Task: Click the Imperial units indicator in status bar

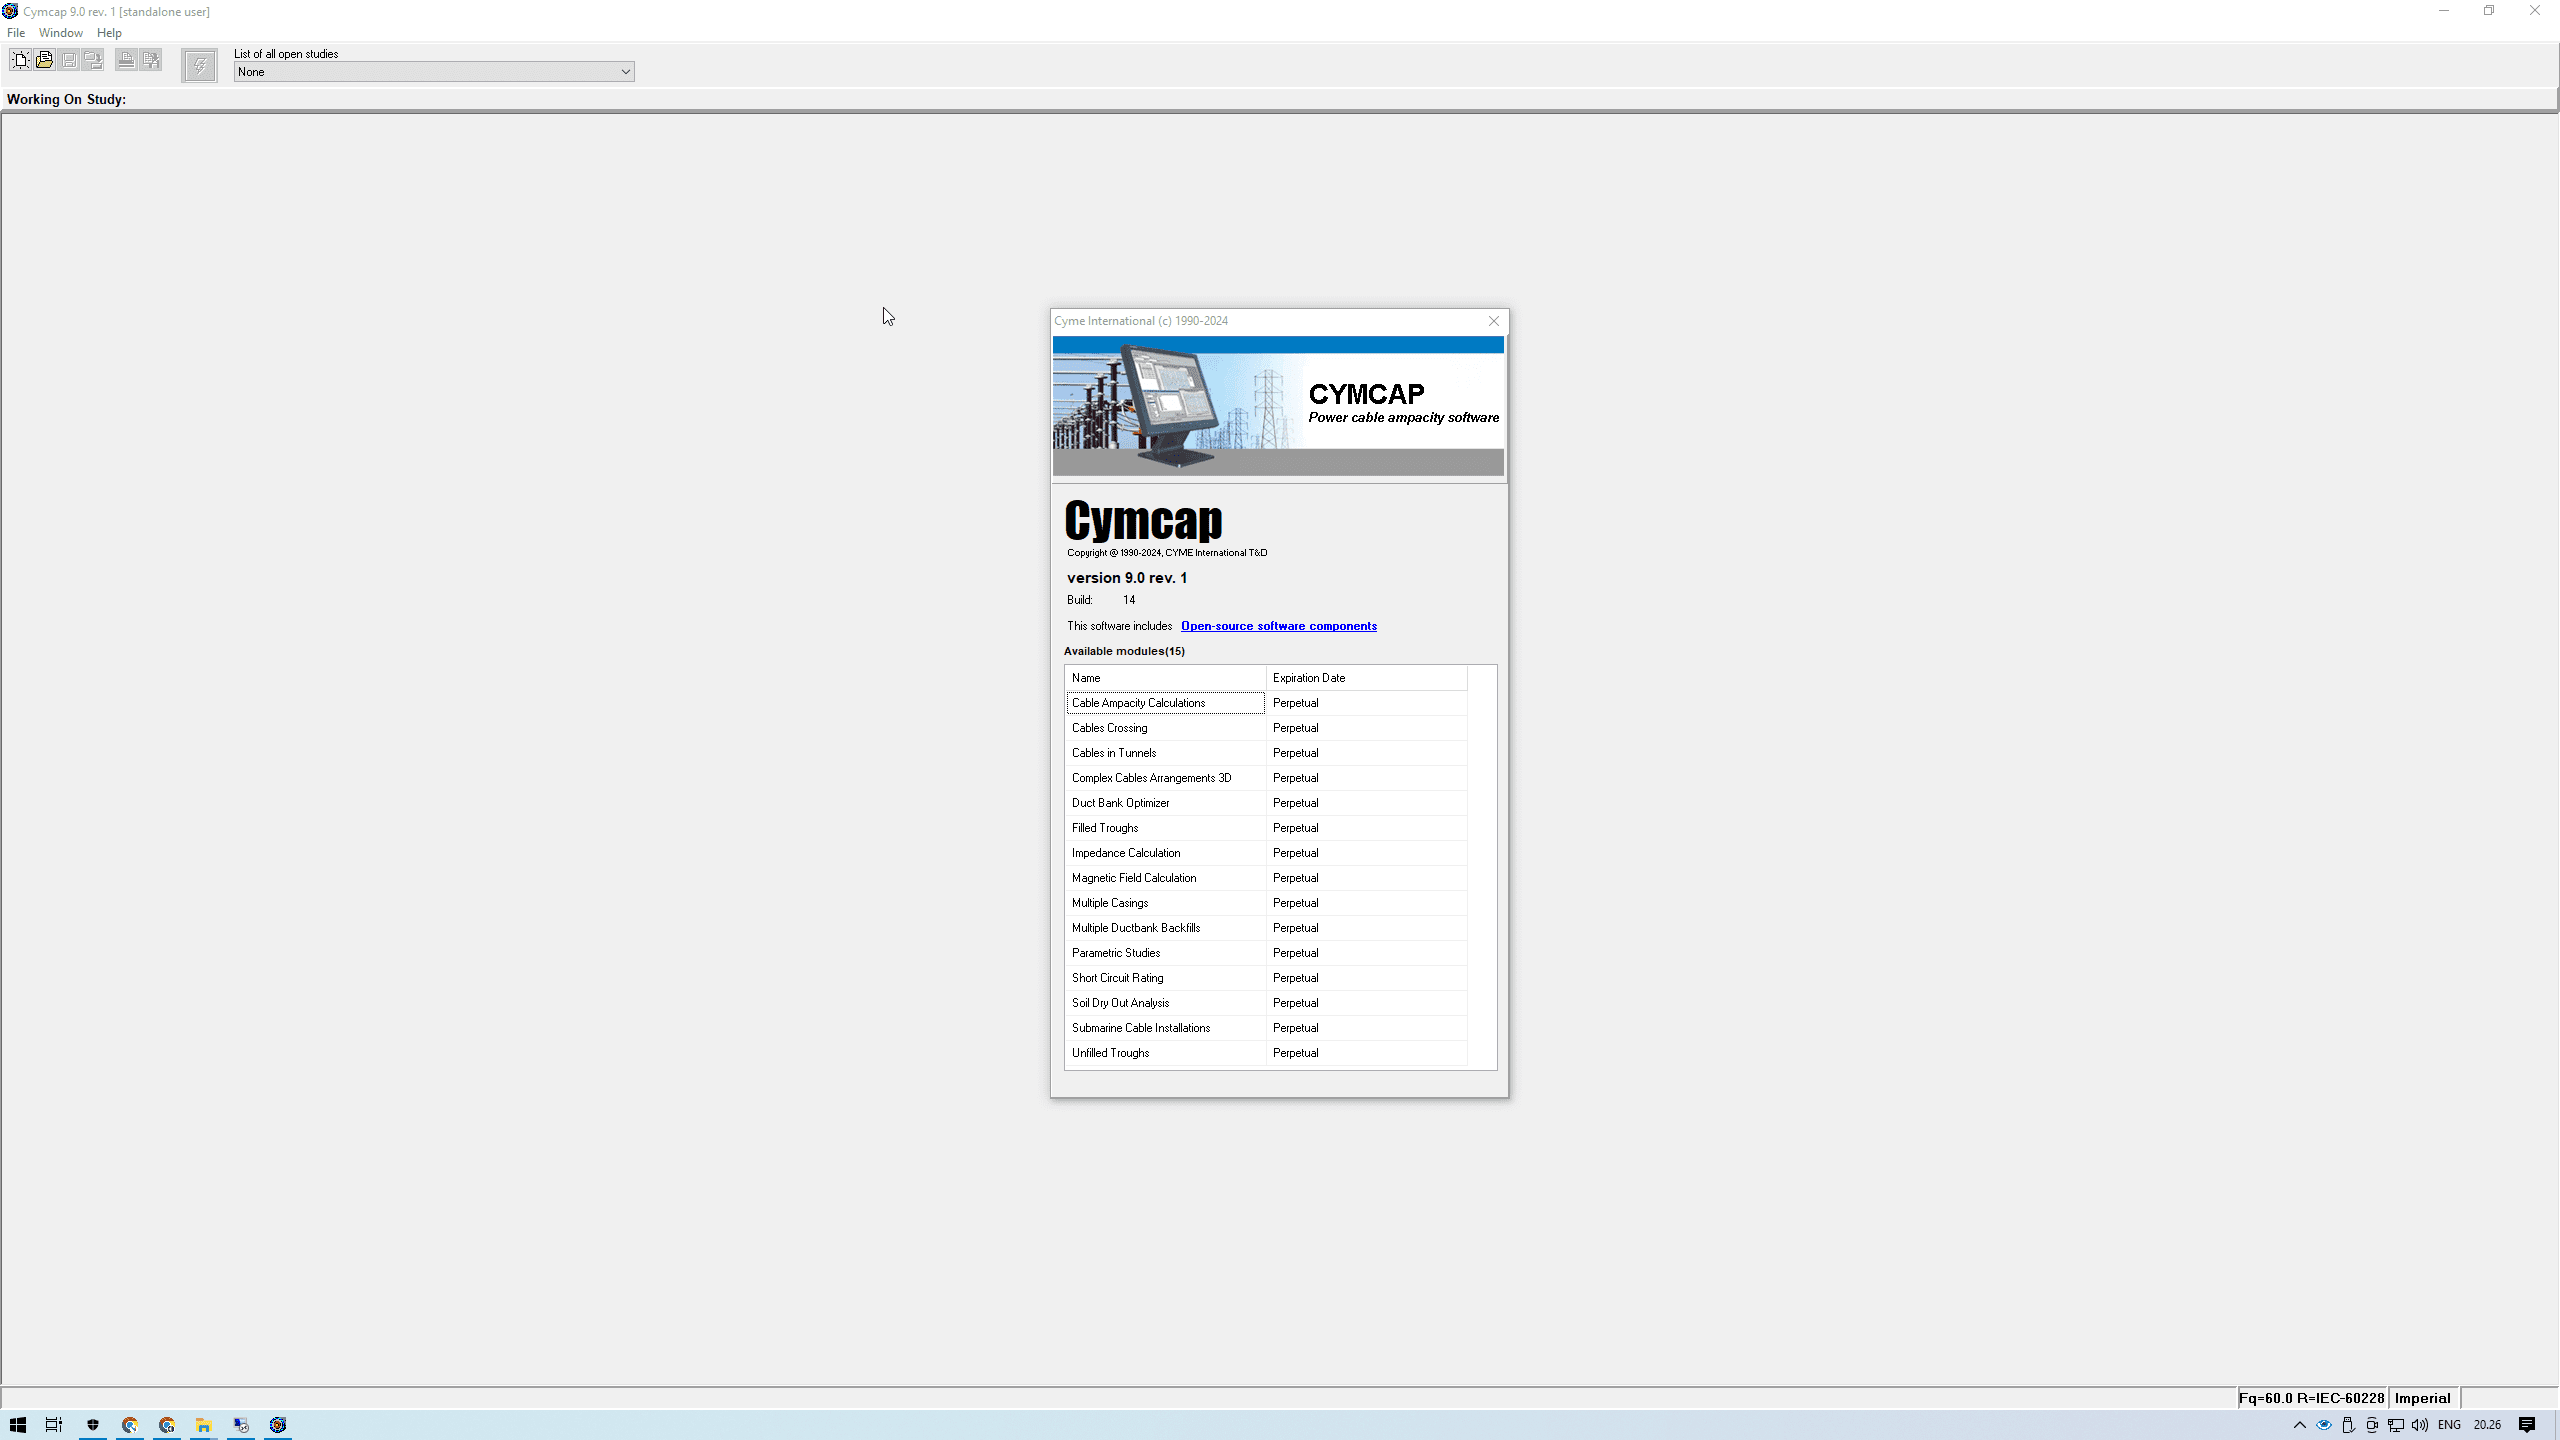Action: coord(2422,1397)
